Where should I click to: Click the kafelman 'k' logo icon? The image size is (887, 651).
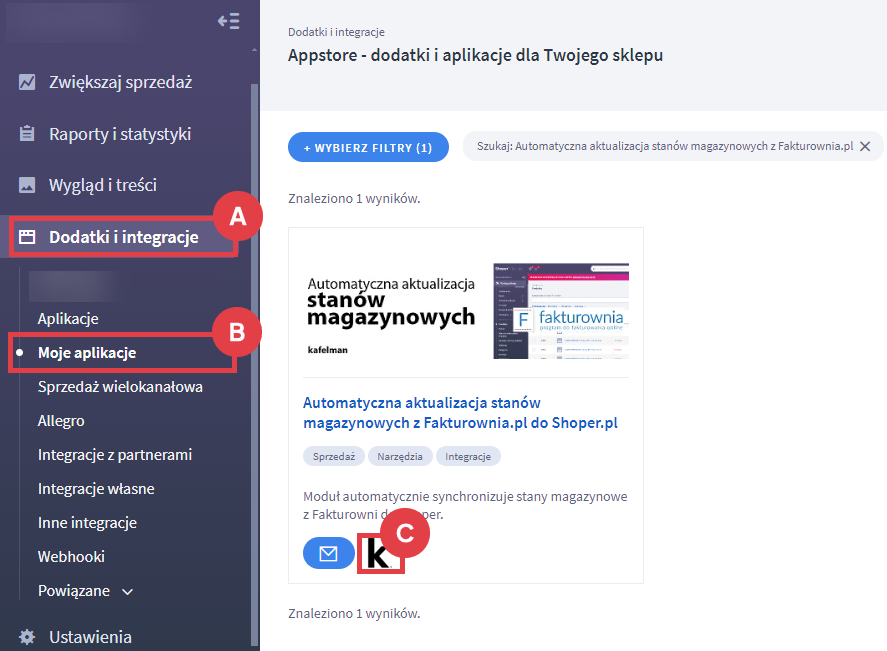380,554
